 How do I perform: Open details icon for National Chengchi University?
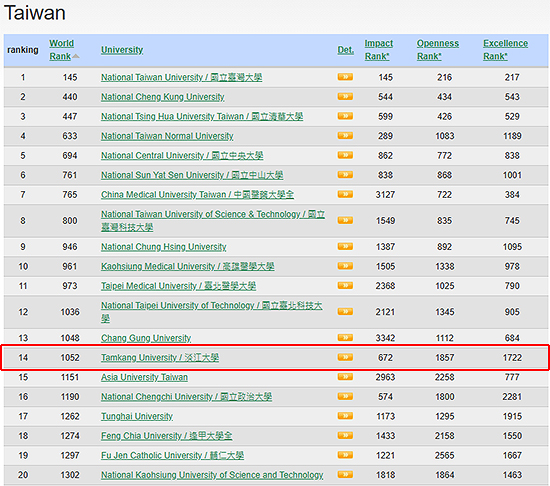click(345, 397)
